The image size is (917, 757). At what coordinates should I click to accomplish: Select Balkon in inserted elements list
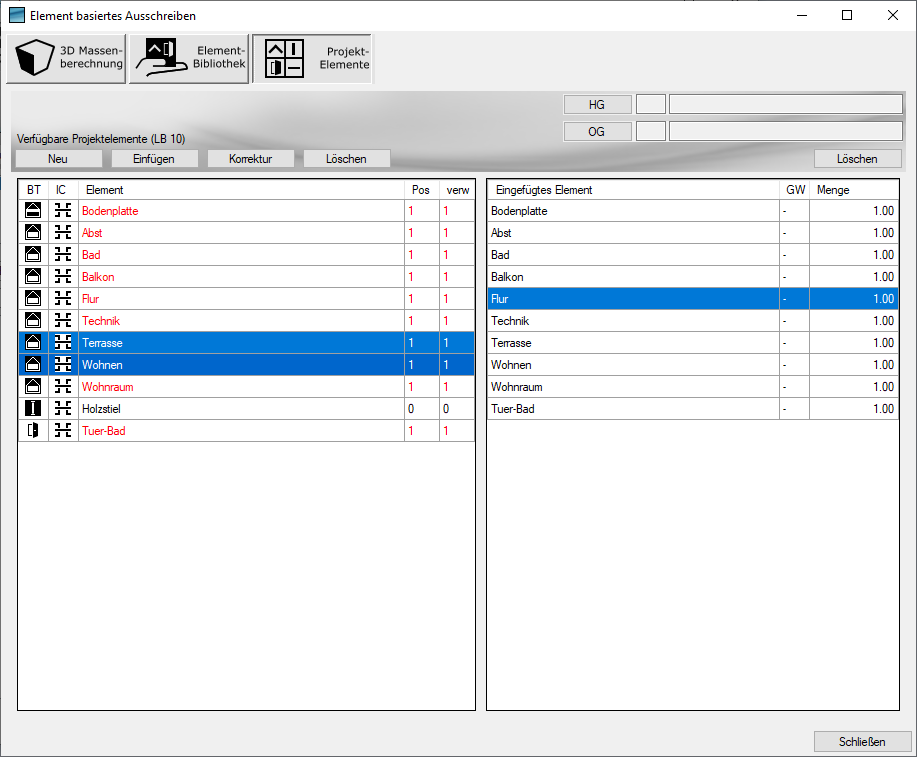[x=693, y=276]
